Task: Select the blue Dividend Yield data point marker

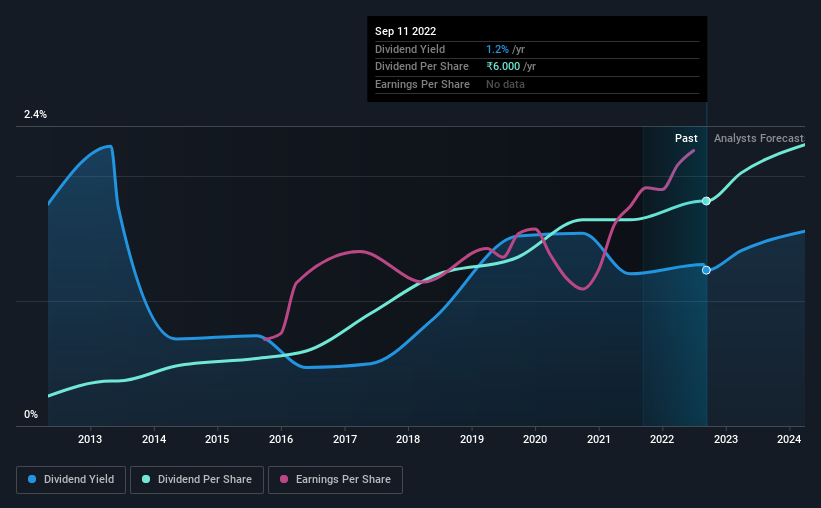Action: click(706, 270)
